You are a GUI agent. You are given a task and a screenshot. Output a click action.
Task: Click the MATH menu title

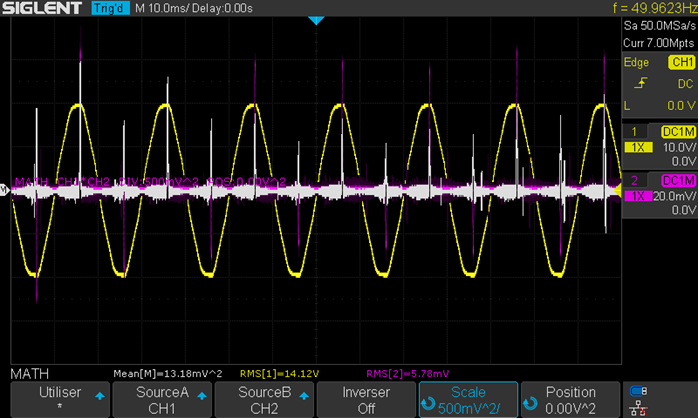point(29,374)
